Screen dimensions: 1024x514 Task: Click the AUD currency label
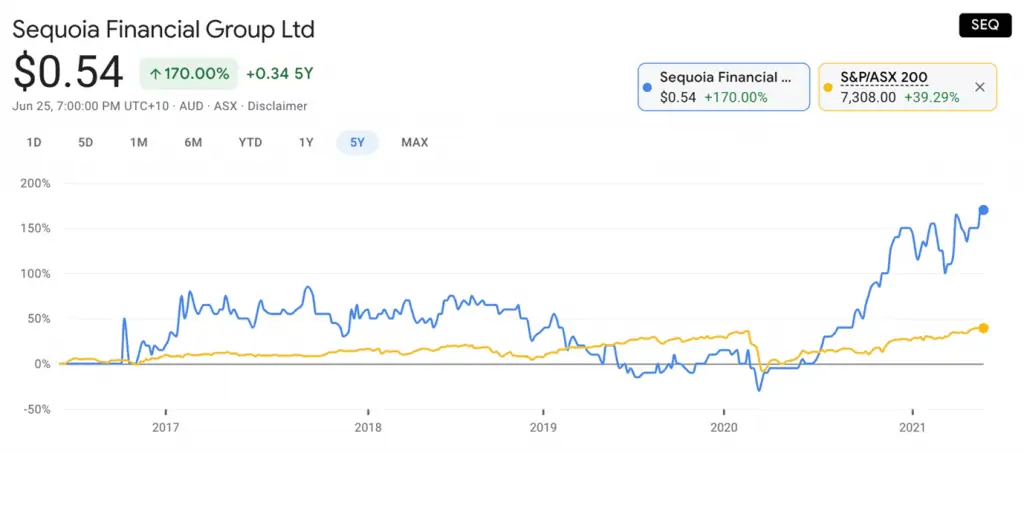pyautogui.click(x=191, y=106)
